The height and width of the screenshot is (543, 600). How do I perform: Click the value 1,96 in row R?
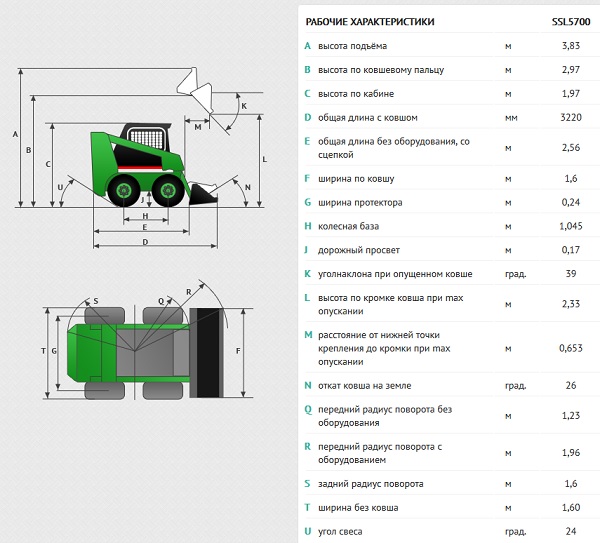(571, 452)
